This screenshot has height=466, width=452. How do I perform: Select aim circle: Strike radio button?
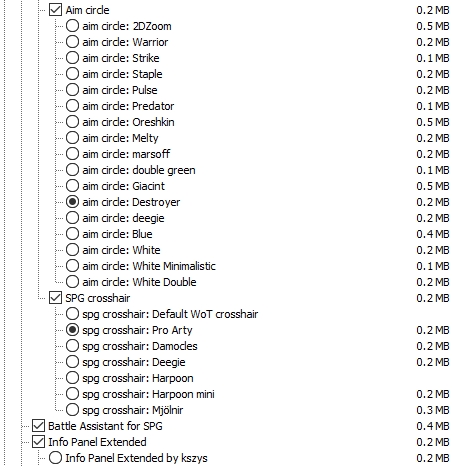(x=72, y=58)
